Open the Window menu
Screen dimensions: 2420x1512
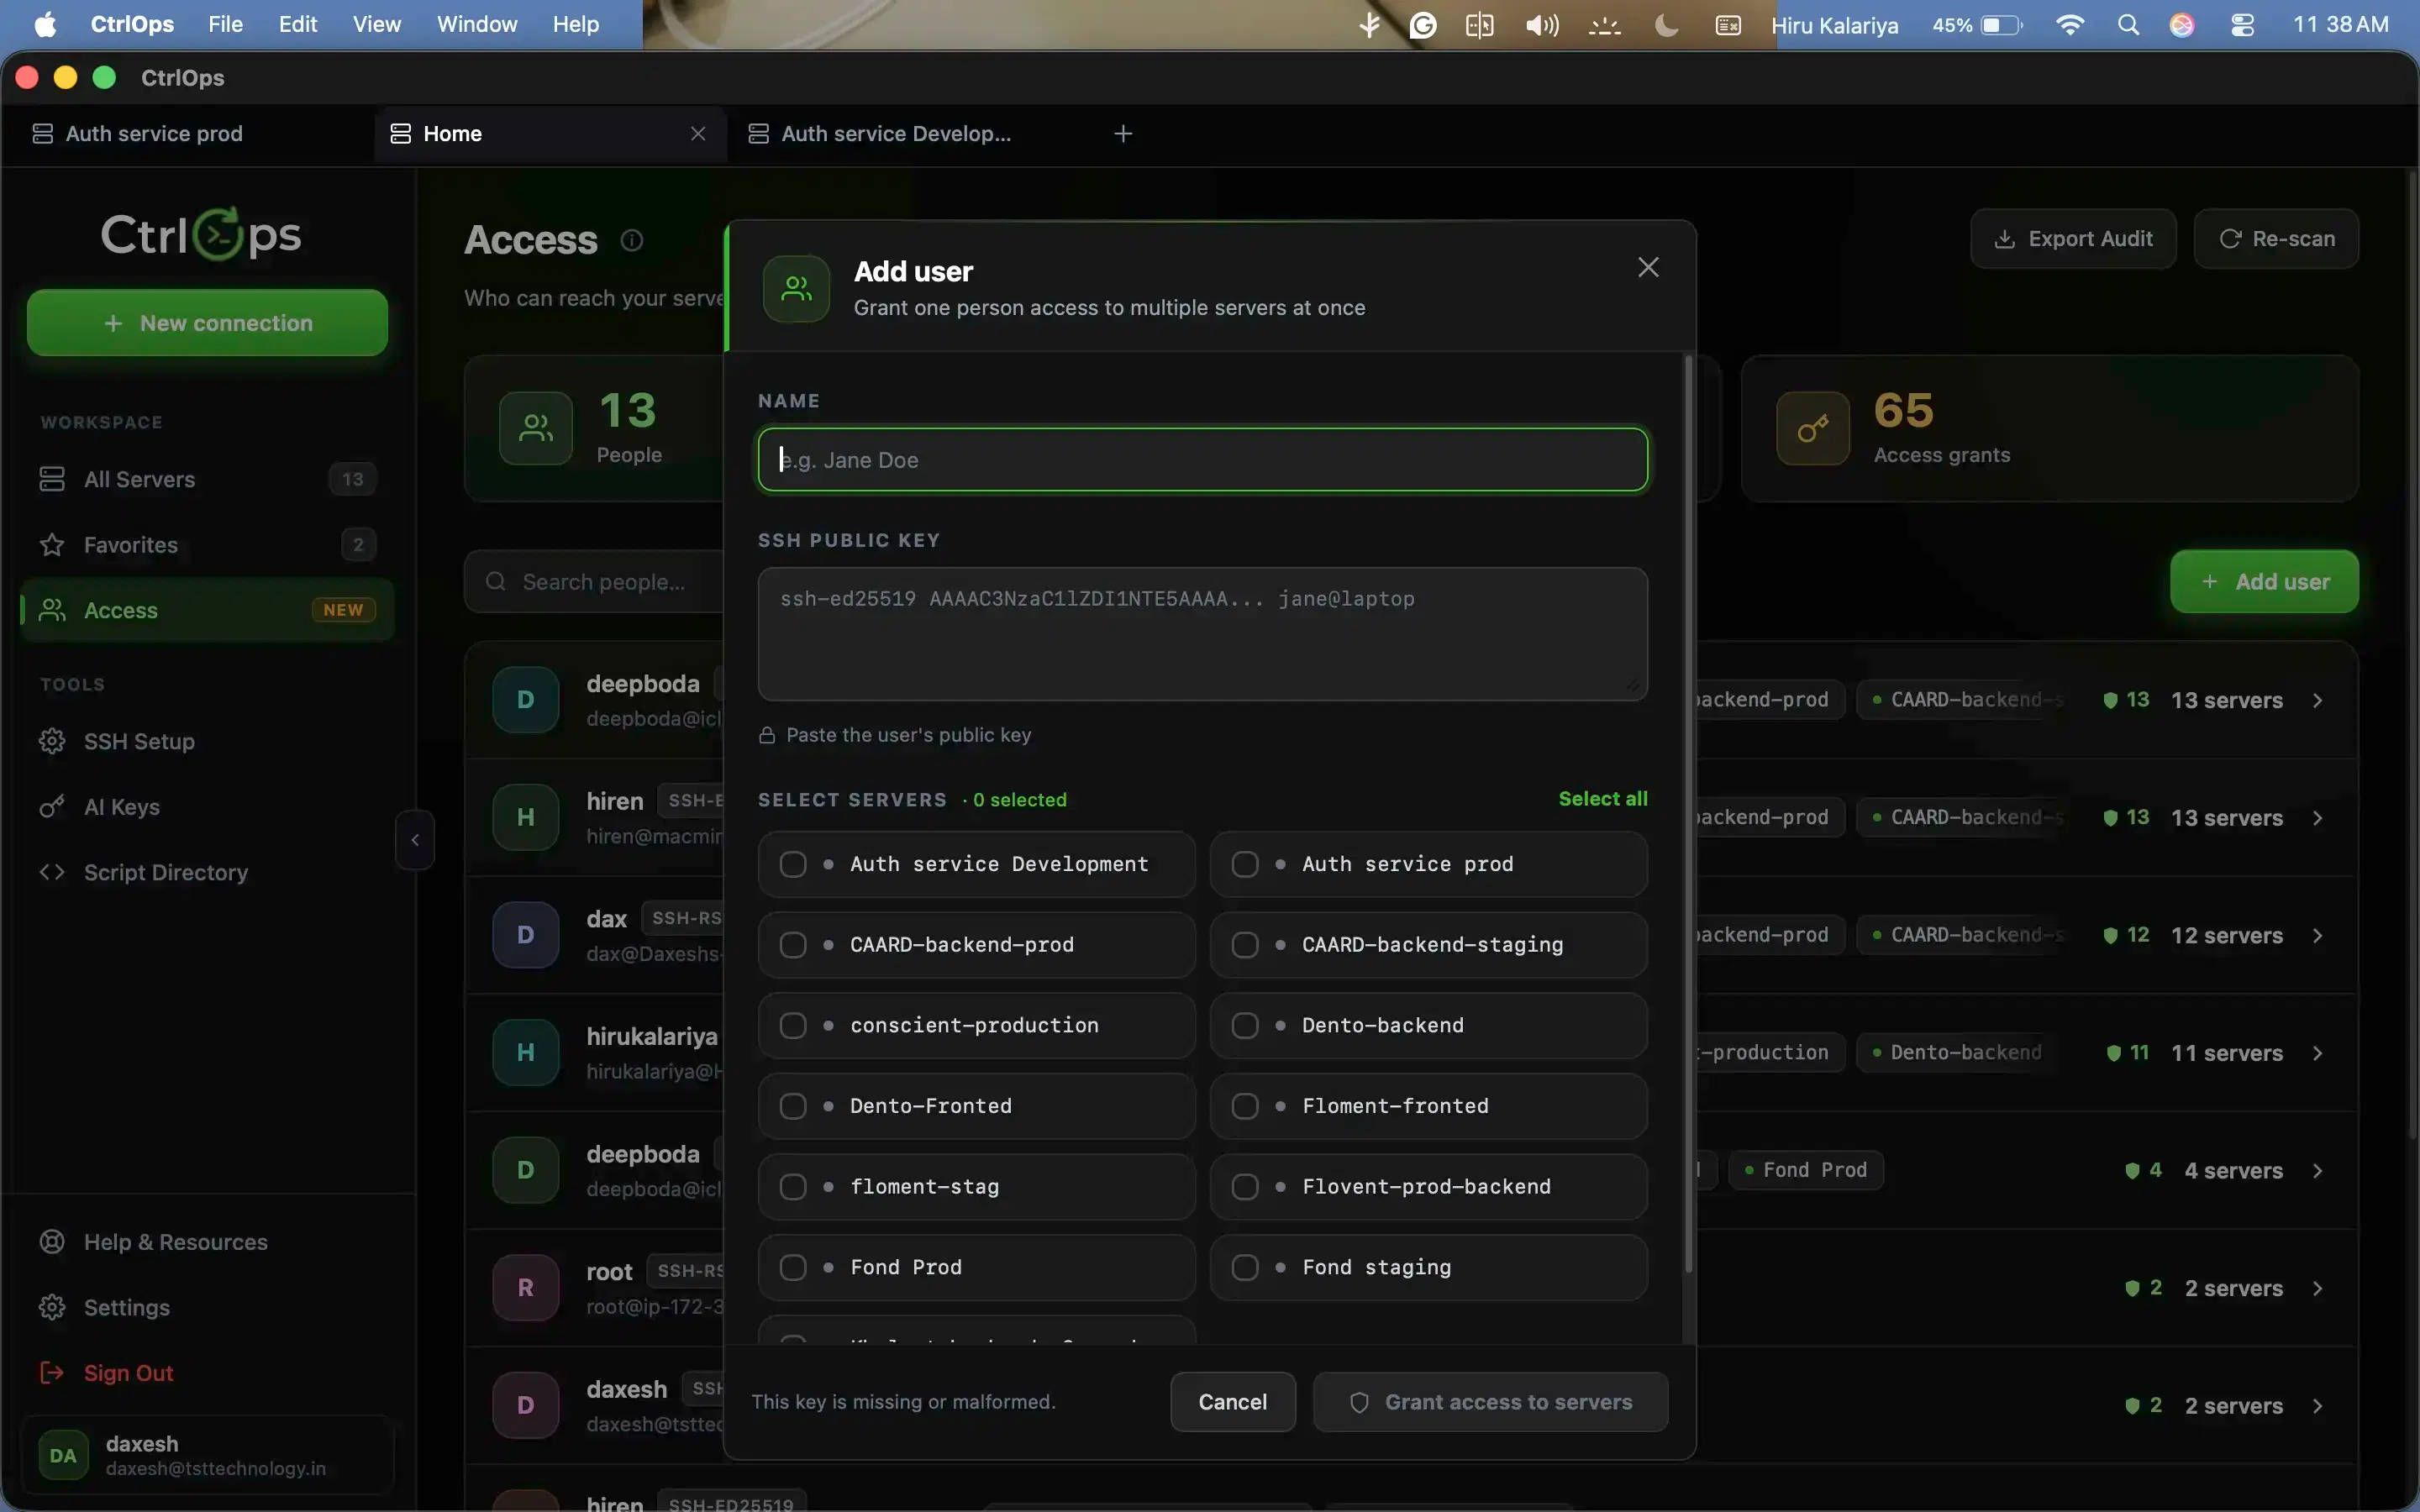pos(477,25)
